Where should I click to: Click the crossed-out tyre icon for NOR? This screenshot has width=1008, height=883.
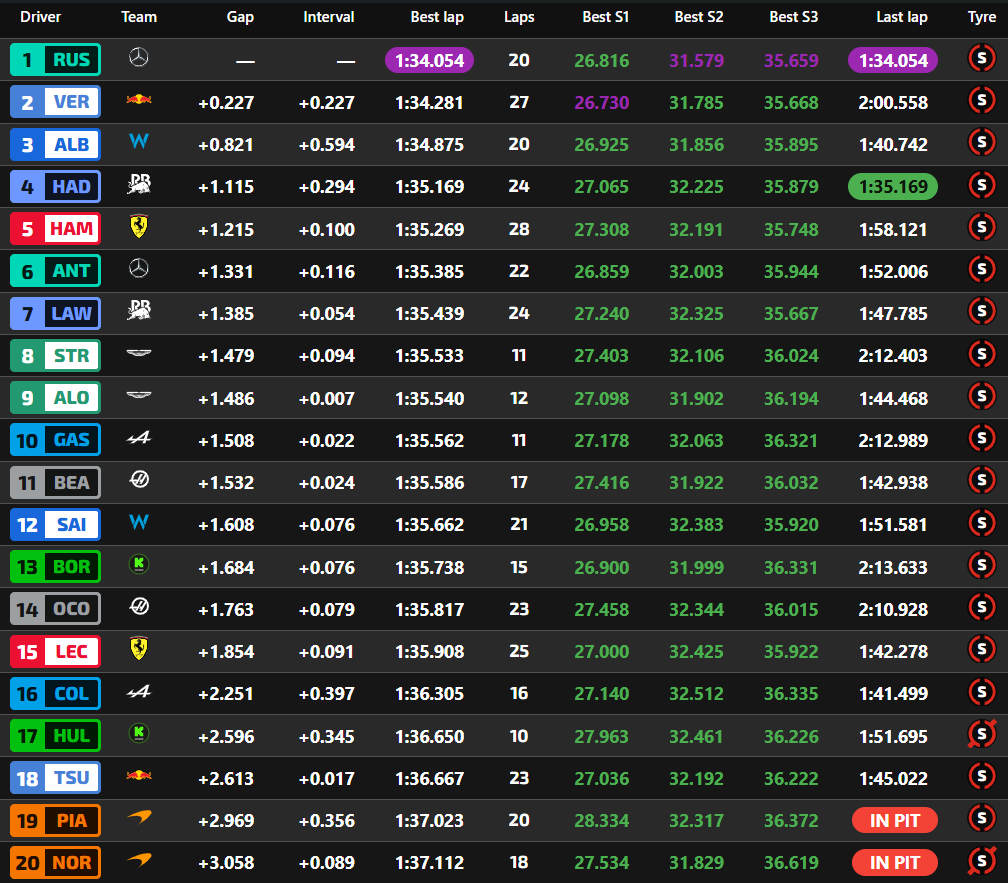[981, 861]
